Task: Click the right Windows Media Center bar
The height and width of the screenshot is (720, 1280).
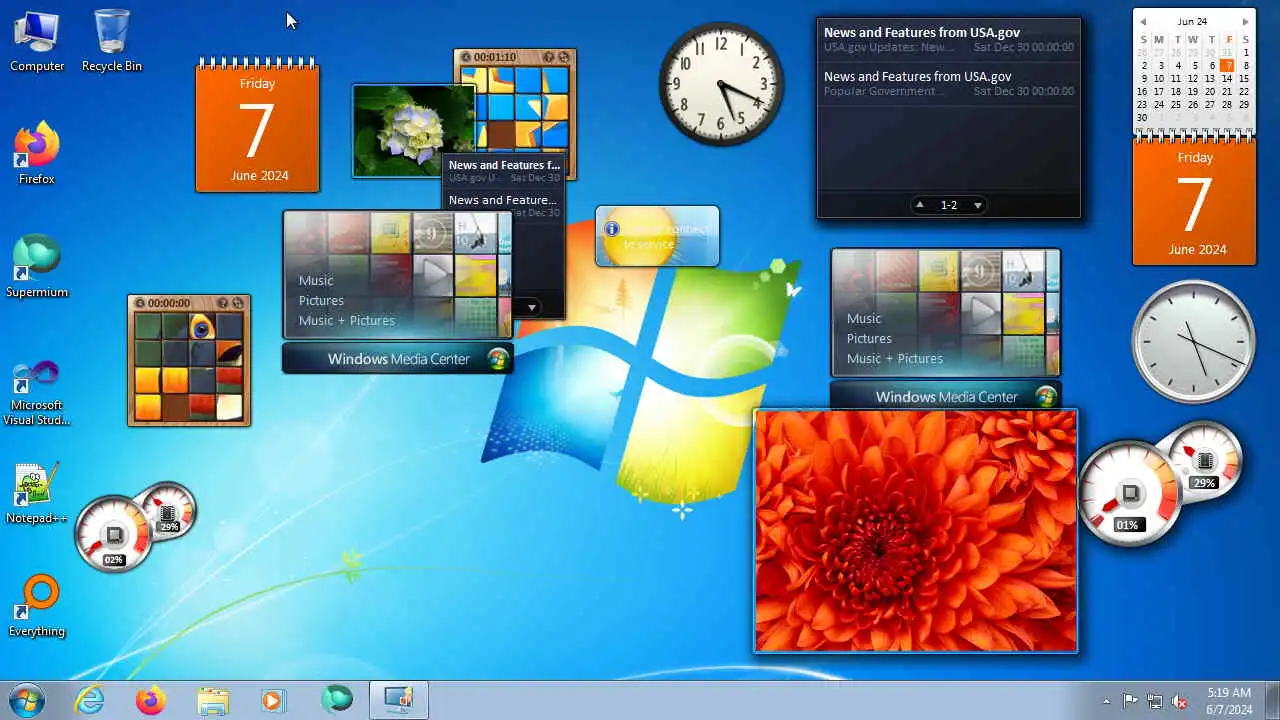Action: click(x=946, y=397)
